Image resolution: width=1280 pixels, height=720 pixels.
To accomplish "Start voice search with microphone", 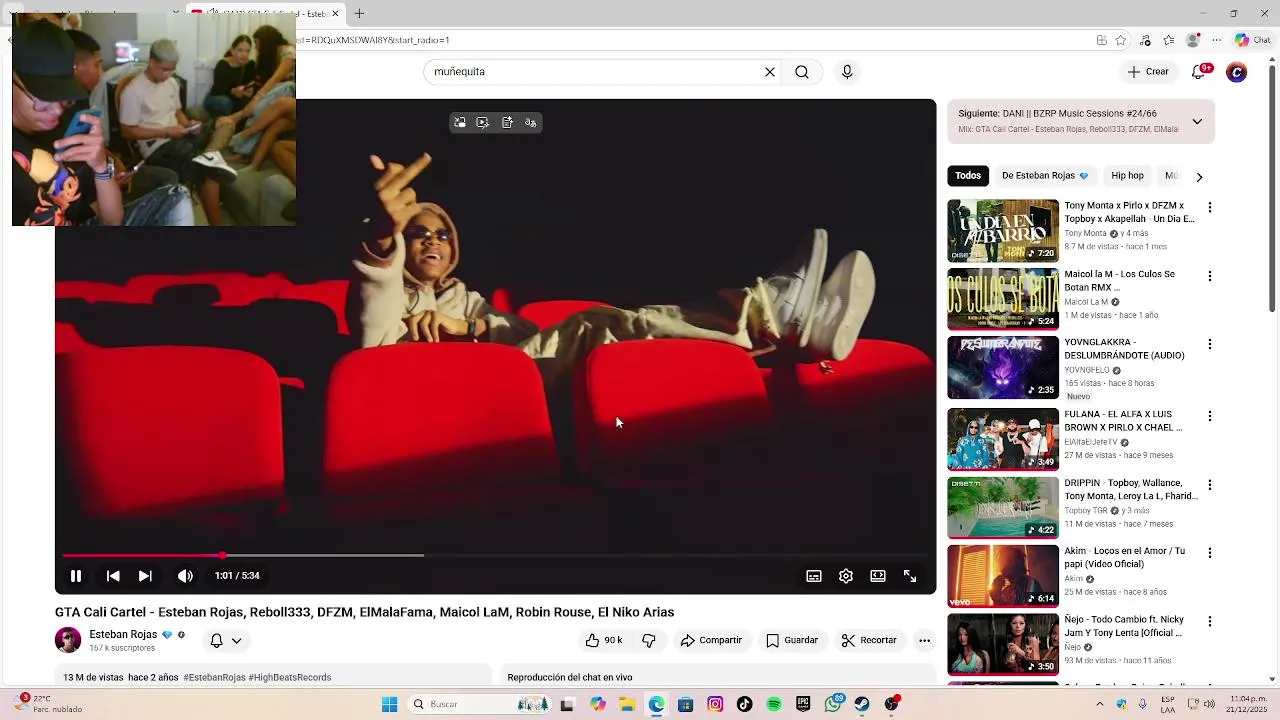I will point(847,72).
